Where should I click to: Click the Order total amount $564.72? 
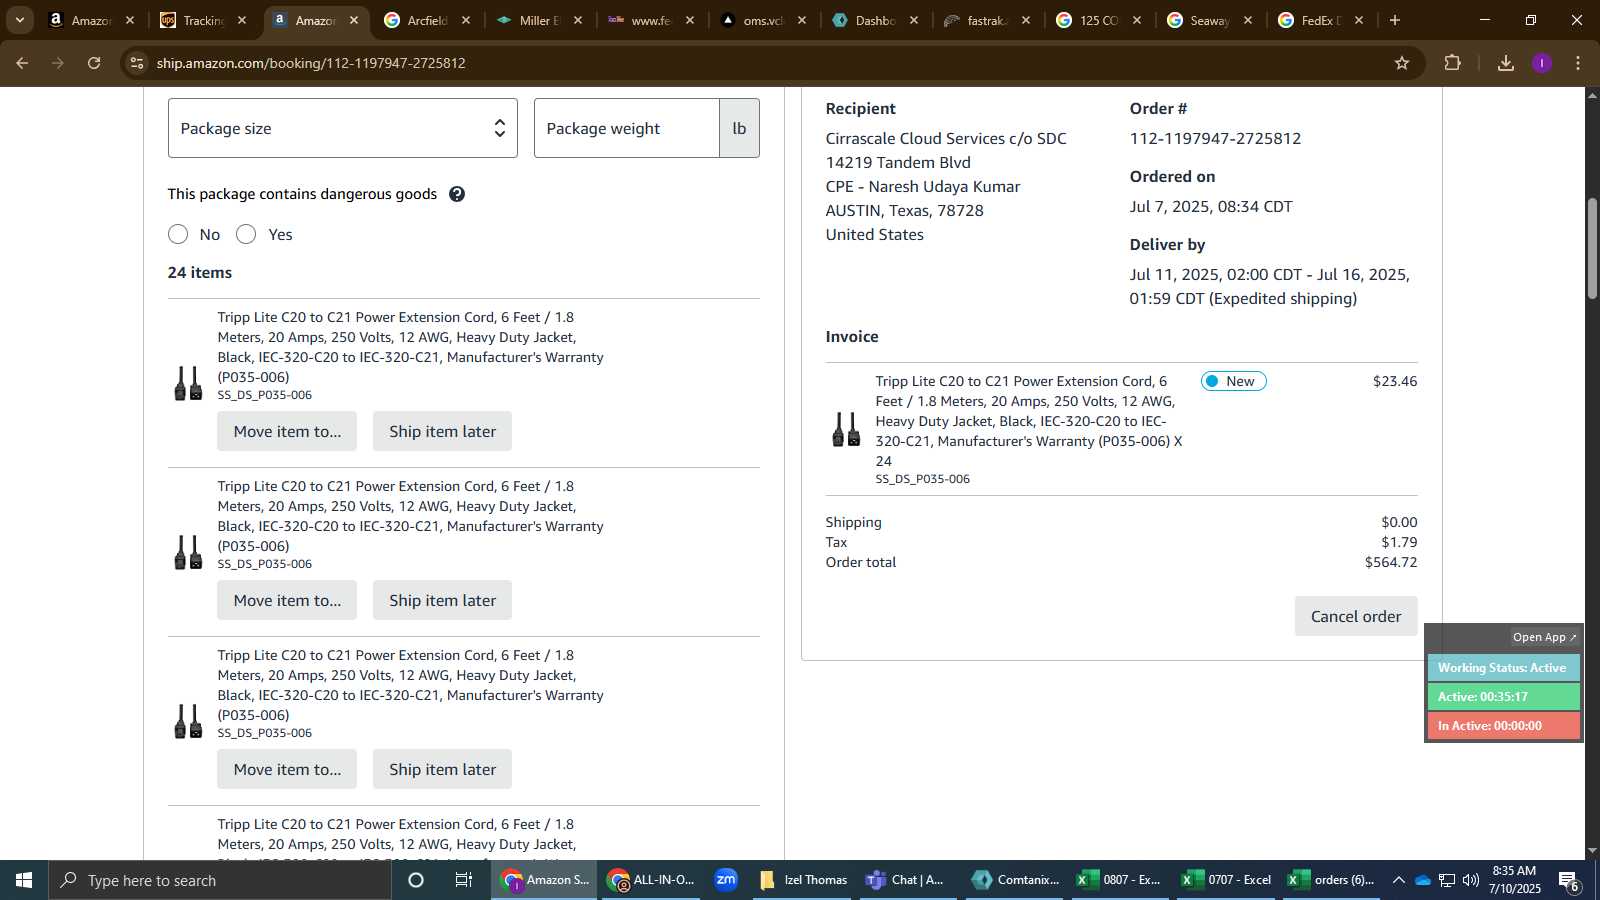tap(1391, 562)
